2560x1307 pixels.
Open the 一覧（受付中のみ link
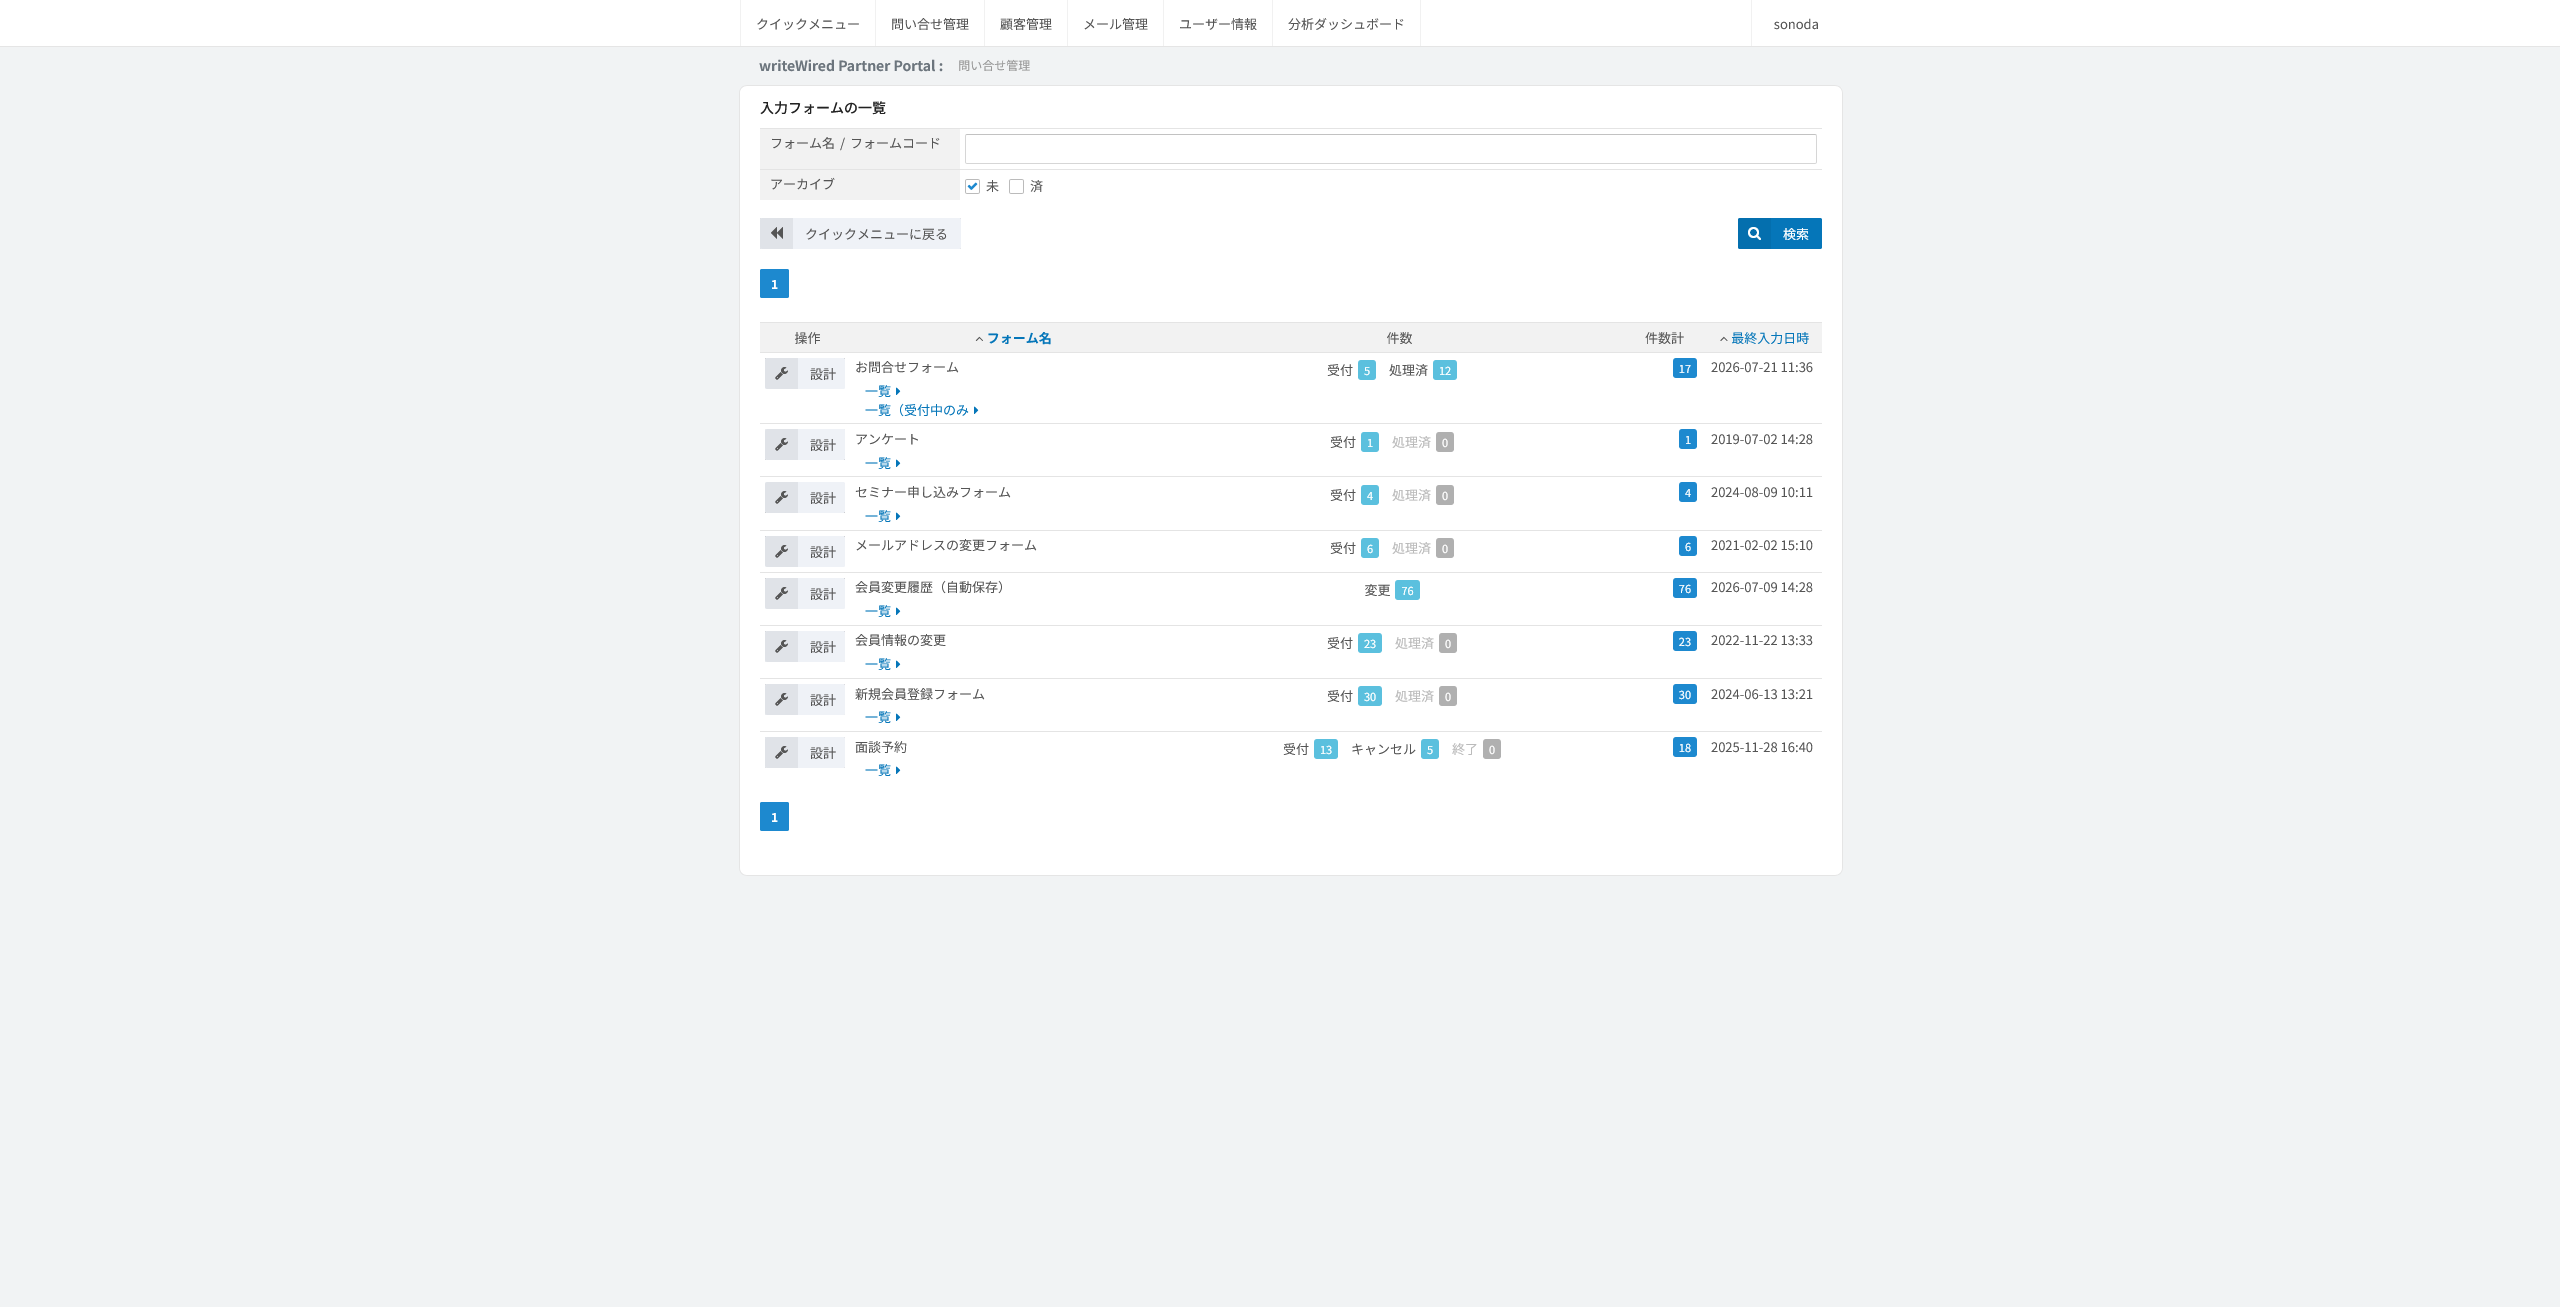point(921,410)
